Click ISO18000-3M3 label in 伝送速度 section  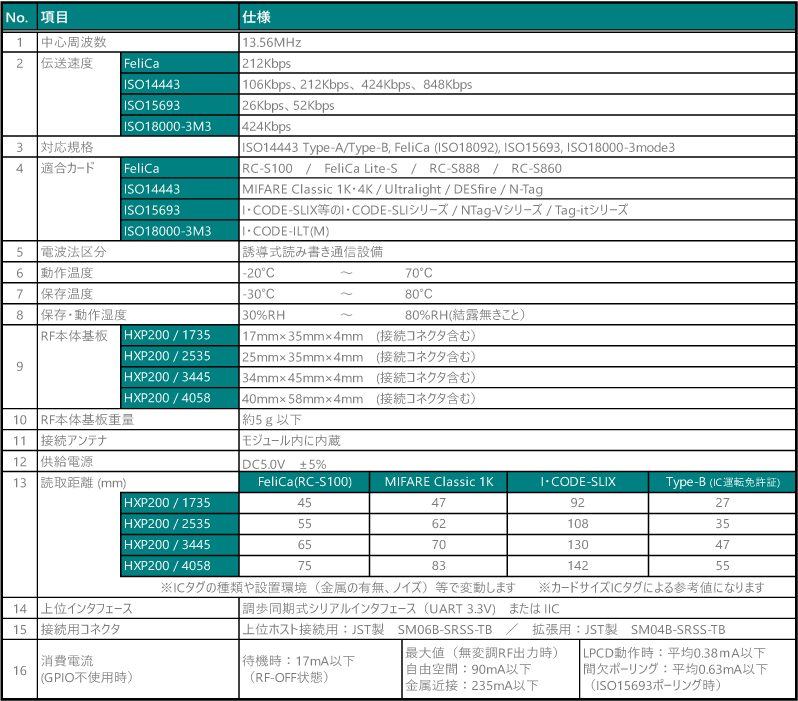pyautogui.click(x=167, y=126)
